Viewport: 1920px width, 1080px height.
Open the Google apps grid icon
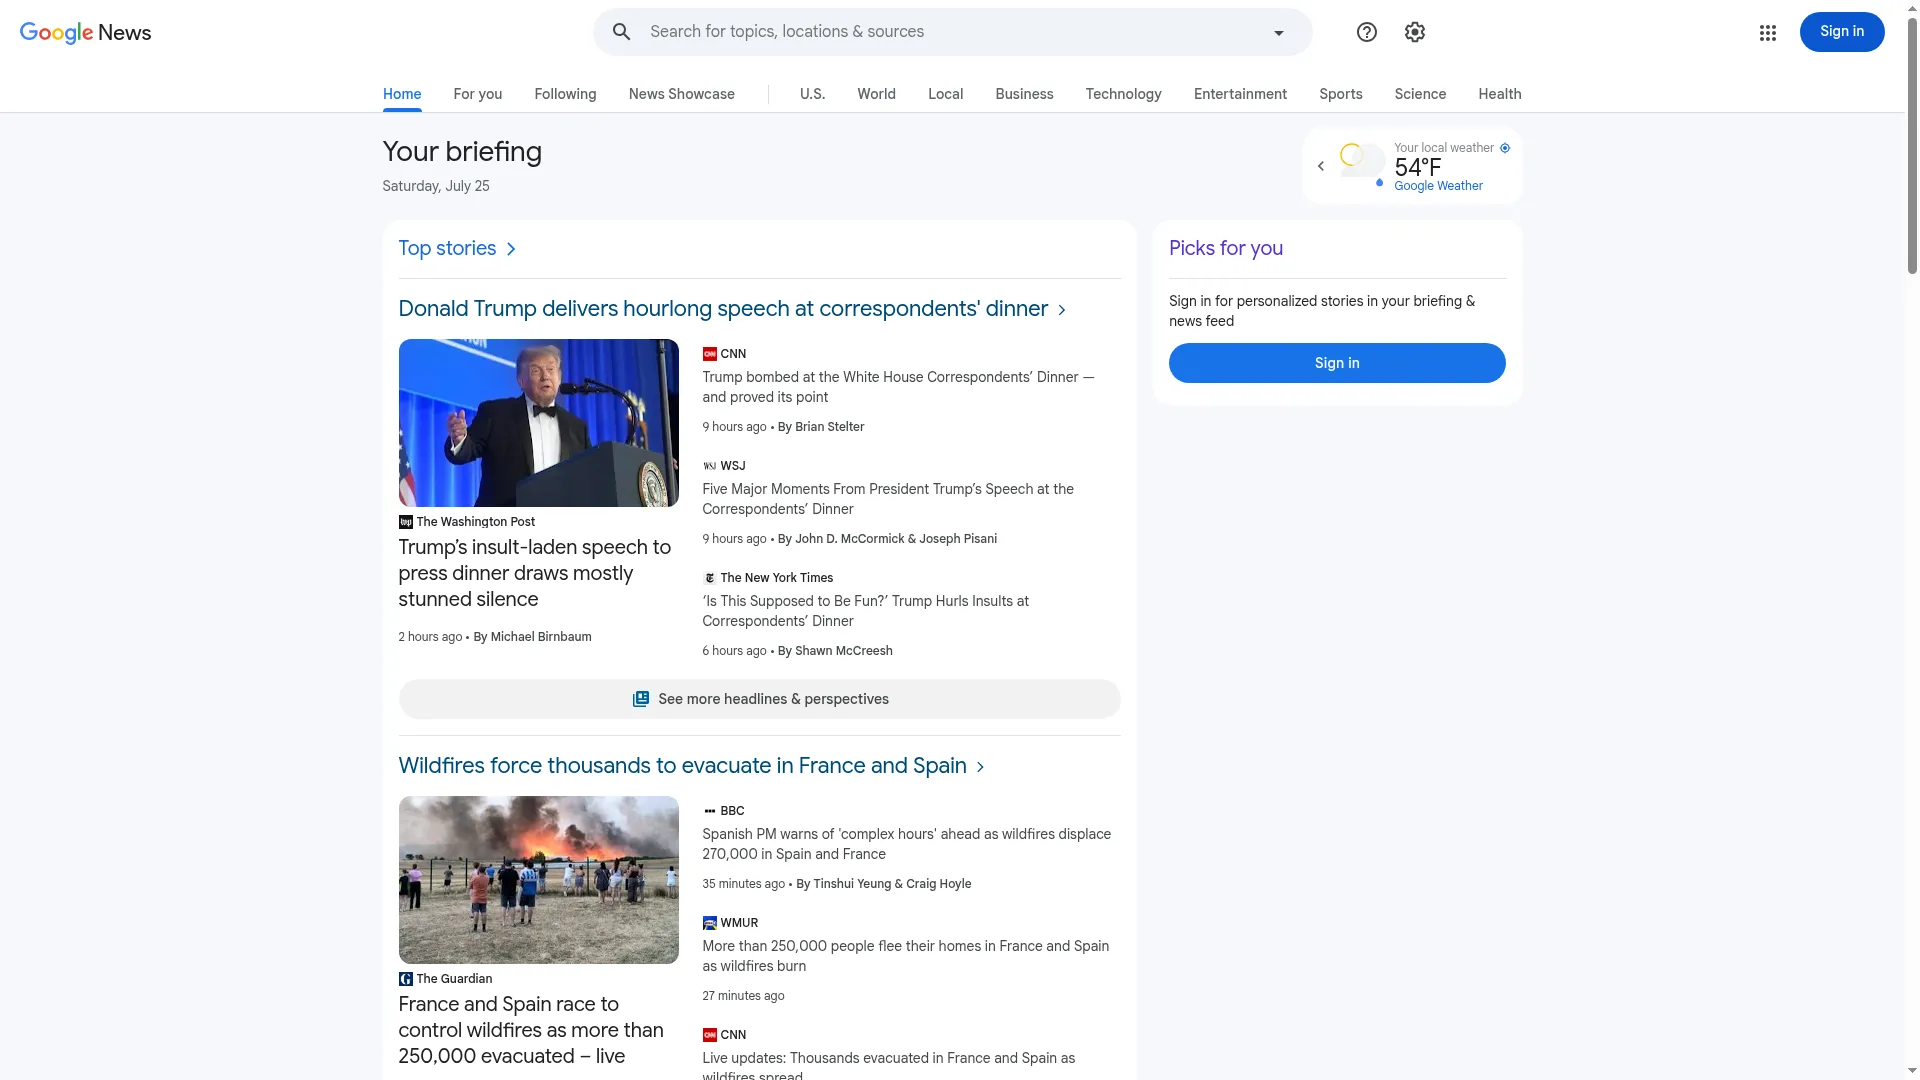tap(1767, 33)
